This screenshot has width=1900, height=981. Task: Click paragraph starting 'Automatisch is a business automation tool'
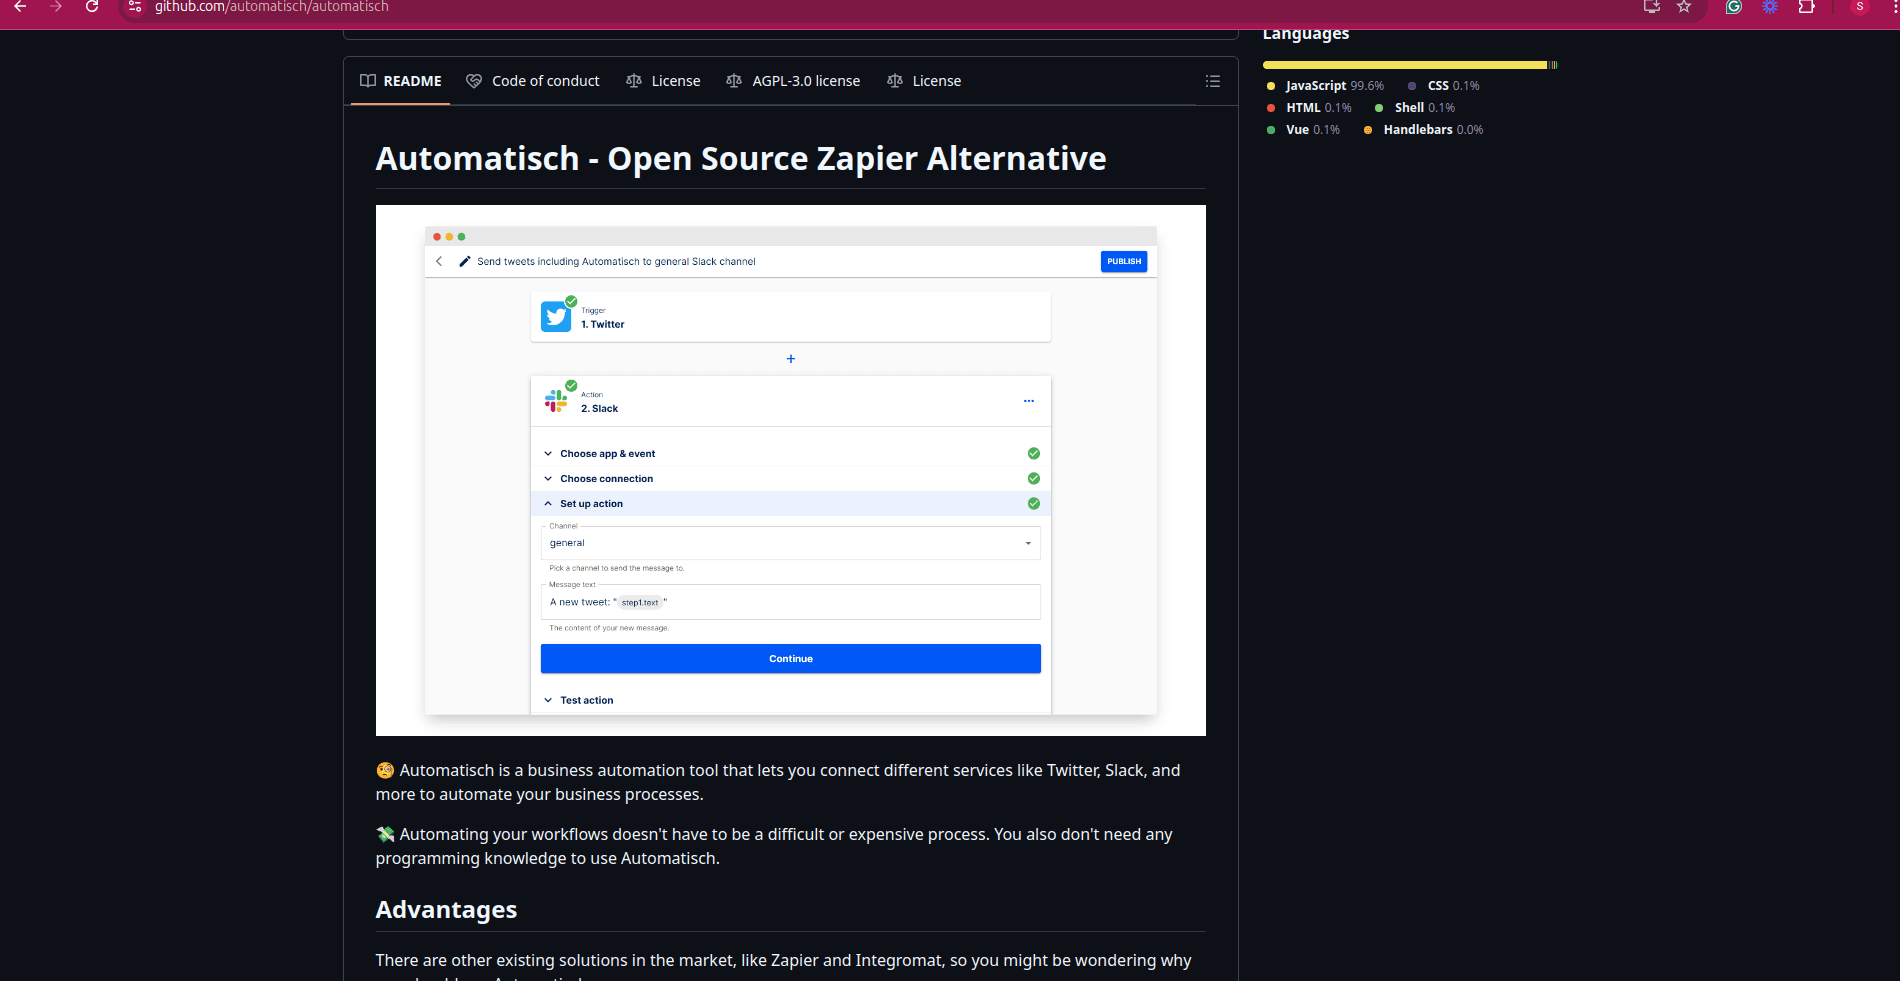point(778,782)
